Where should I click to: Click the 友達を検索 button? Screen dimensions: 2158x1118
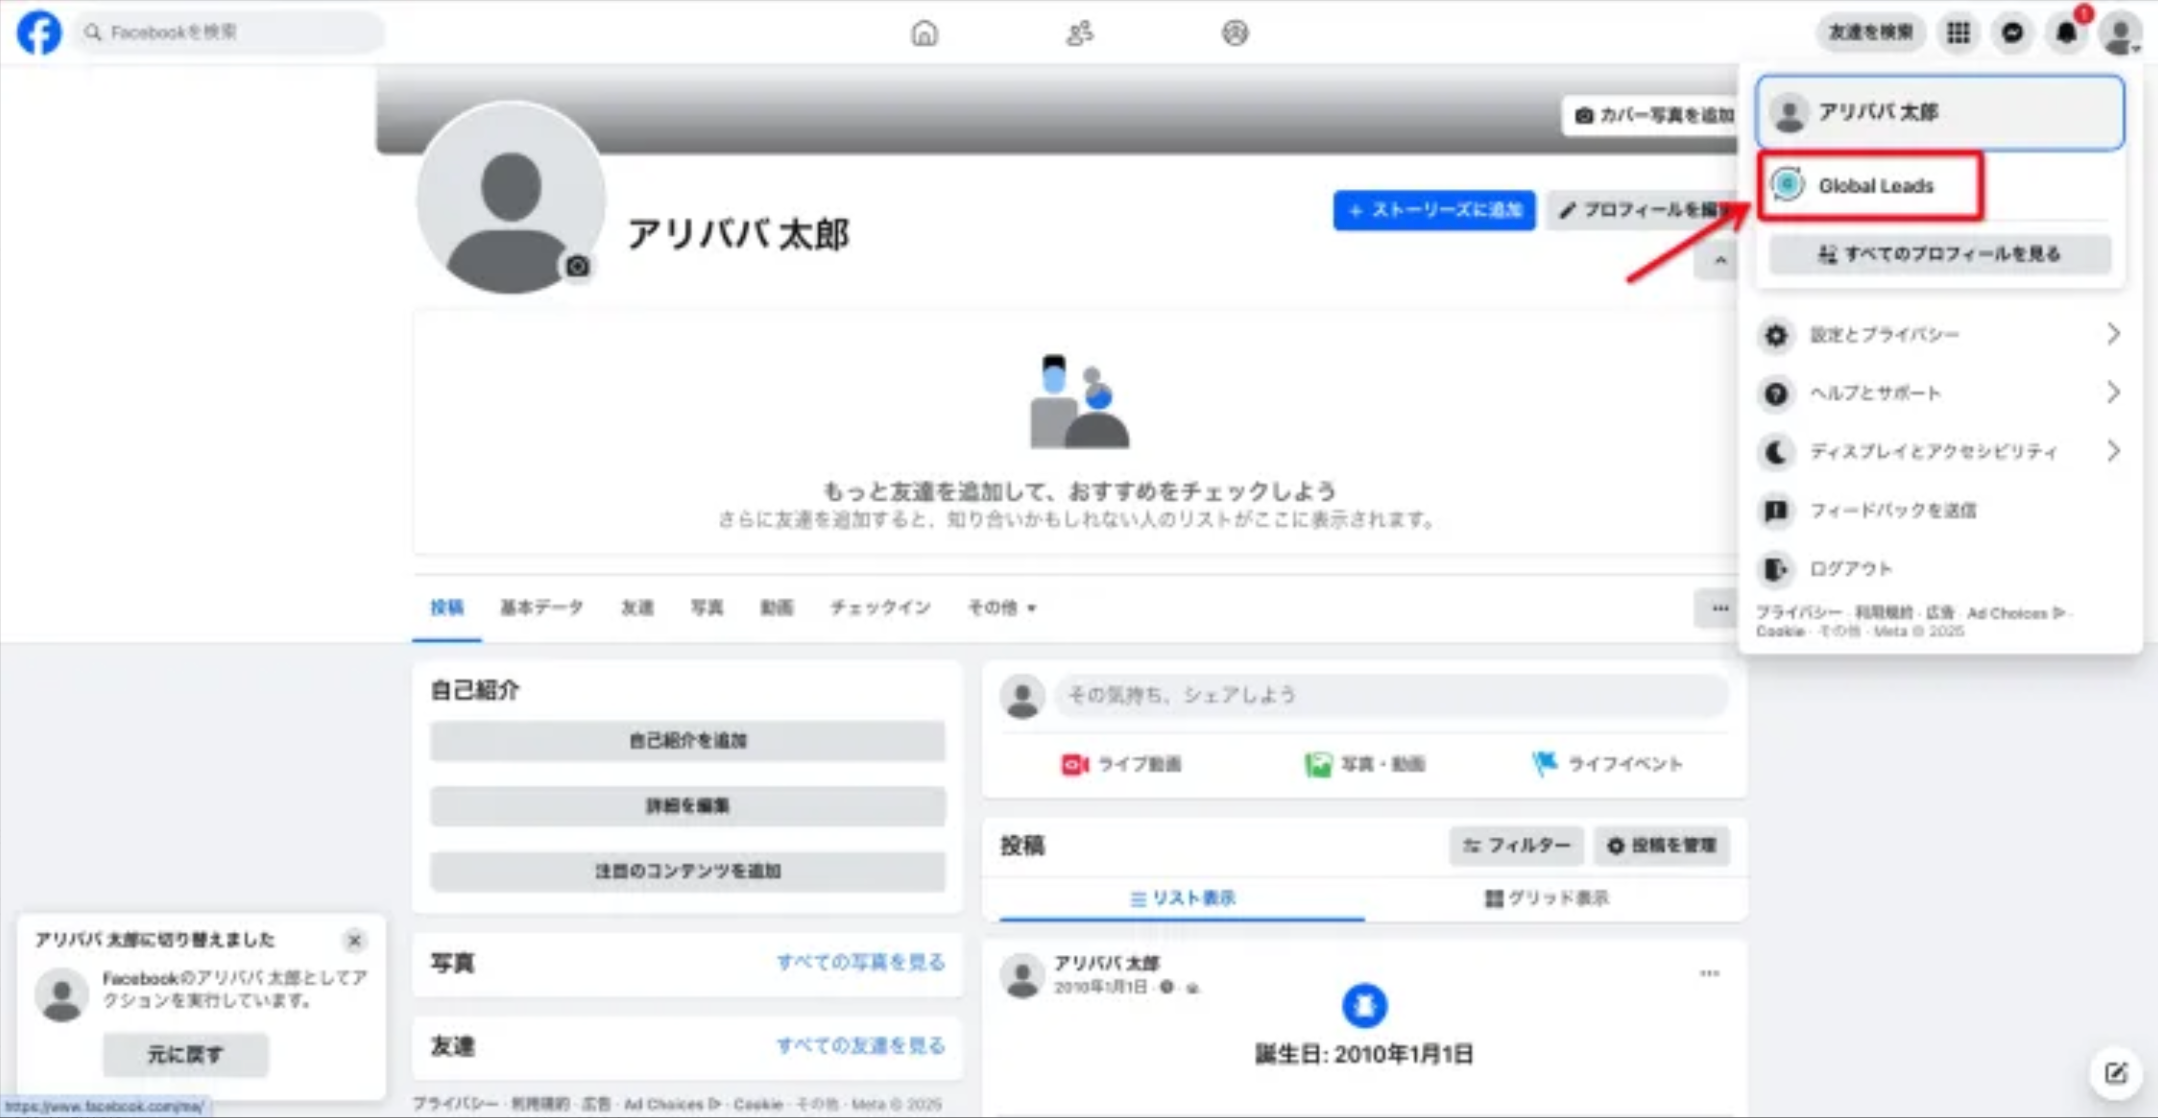point(1870,33)
